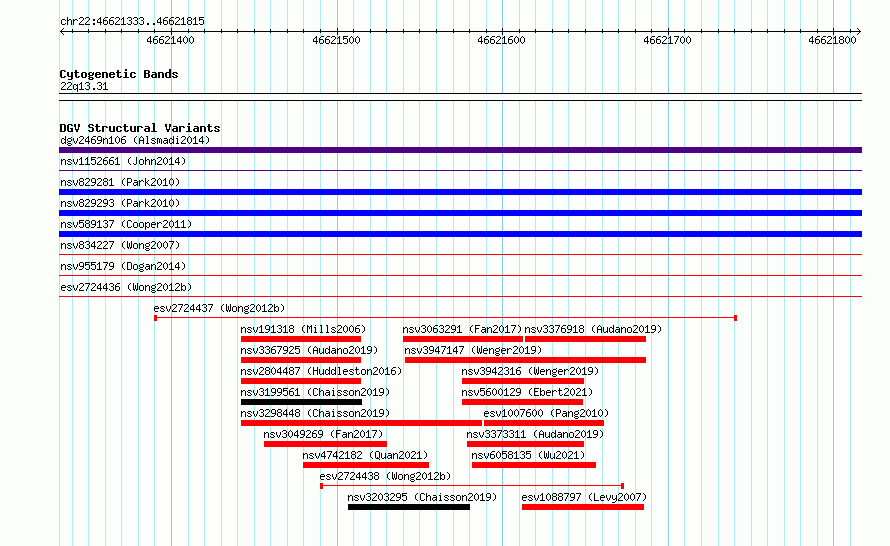Click the nsv4742182 (Quan2021) label
This screenshot has width=890, height=546.
click(x=365, y=455)
